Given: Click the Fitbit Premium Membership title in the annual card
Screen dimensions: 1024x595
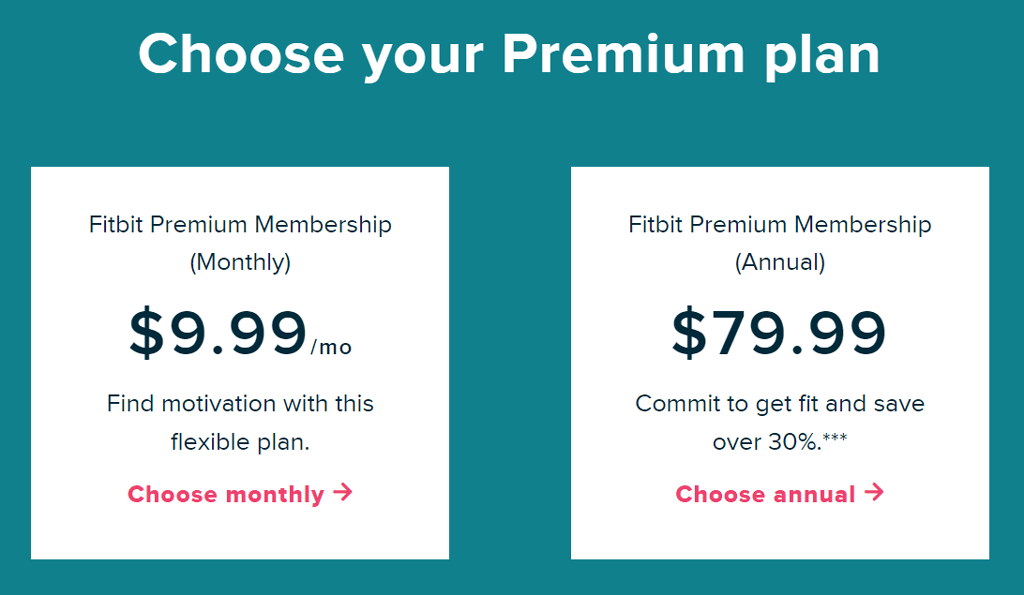Looking at the screenshot, I should point(780,224).
